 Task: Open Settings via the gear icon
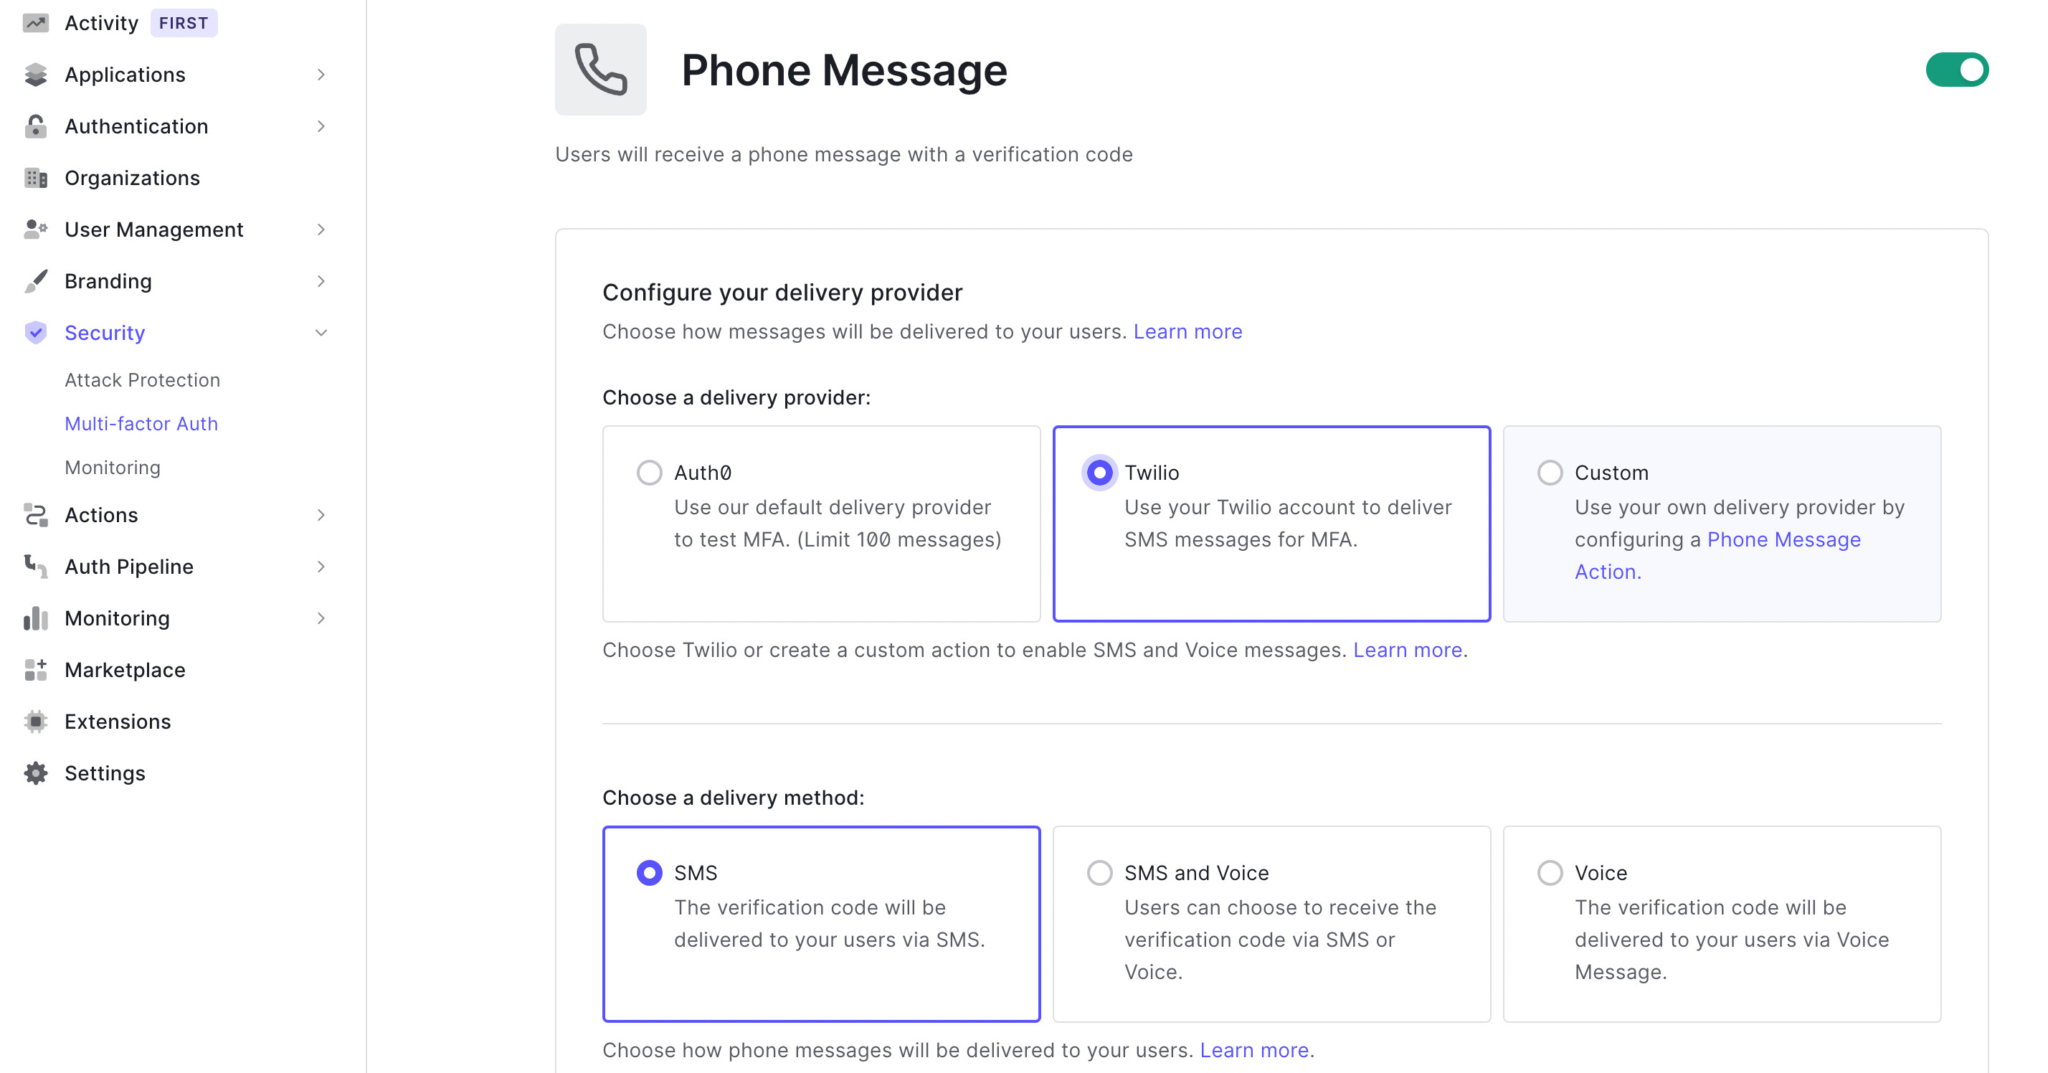35,772
